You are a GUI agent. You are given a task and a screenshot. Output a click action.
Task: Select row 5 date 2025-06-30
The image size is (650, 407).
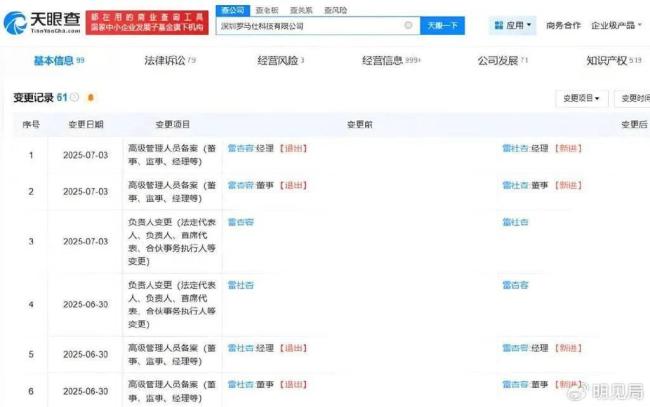(x=85, y=354)
